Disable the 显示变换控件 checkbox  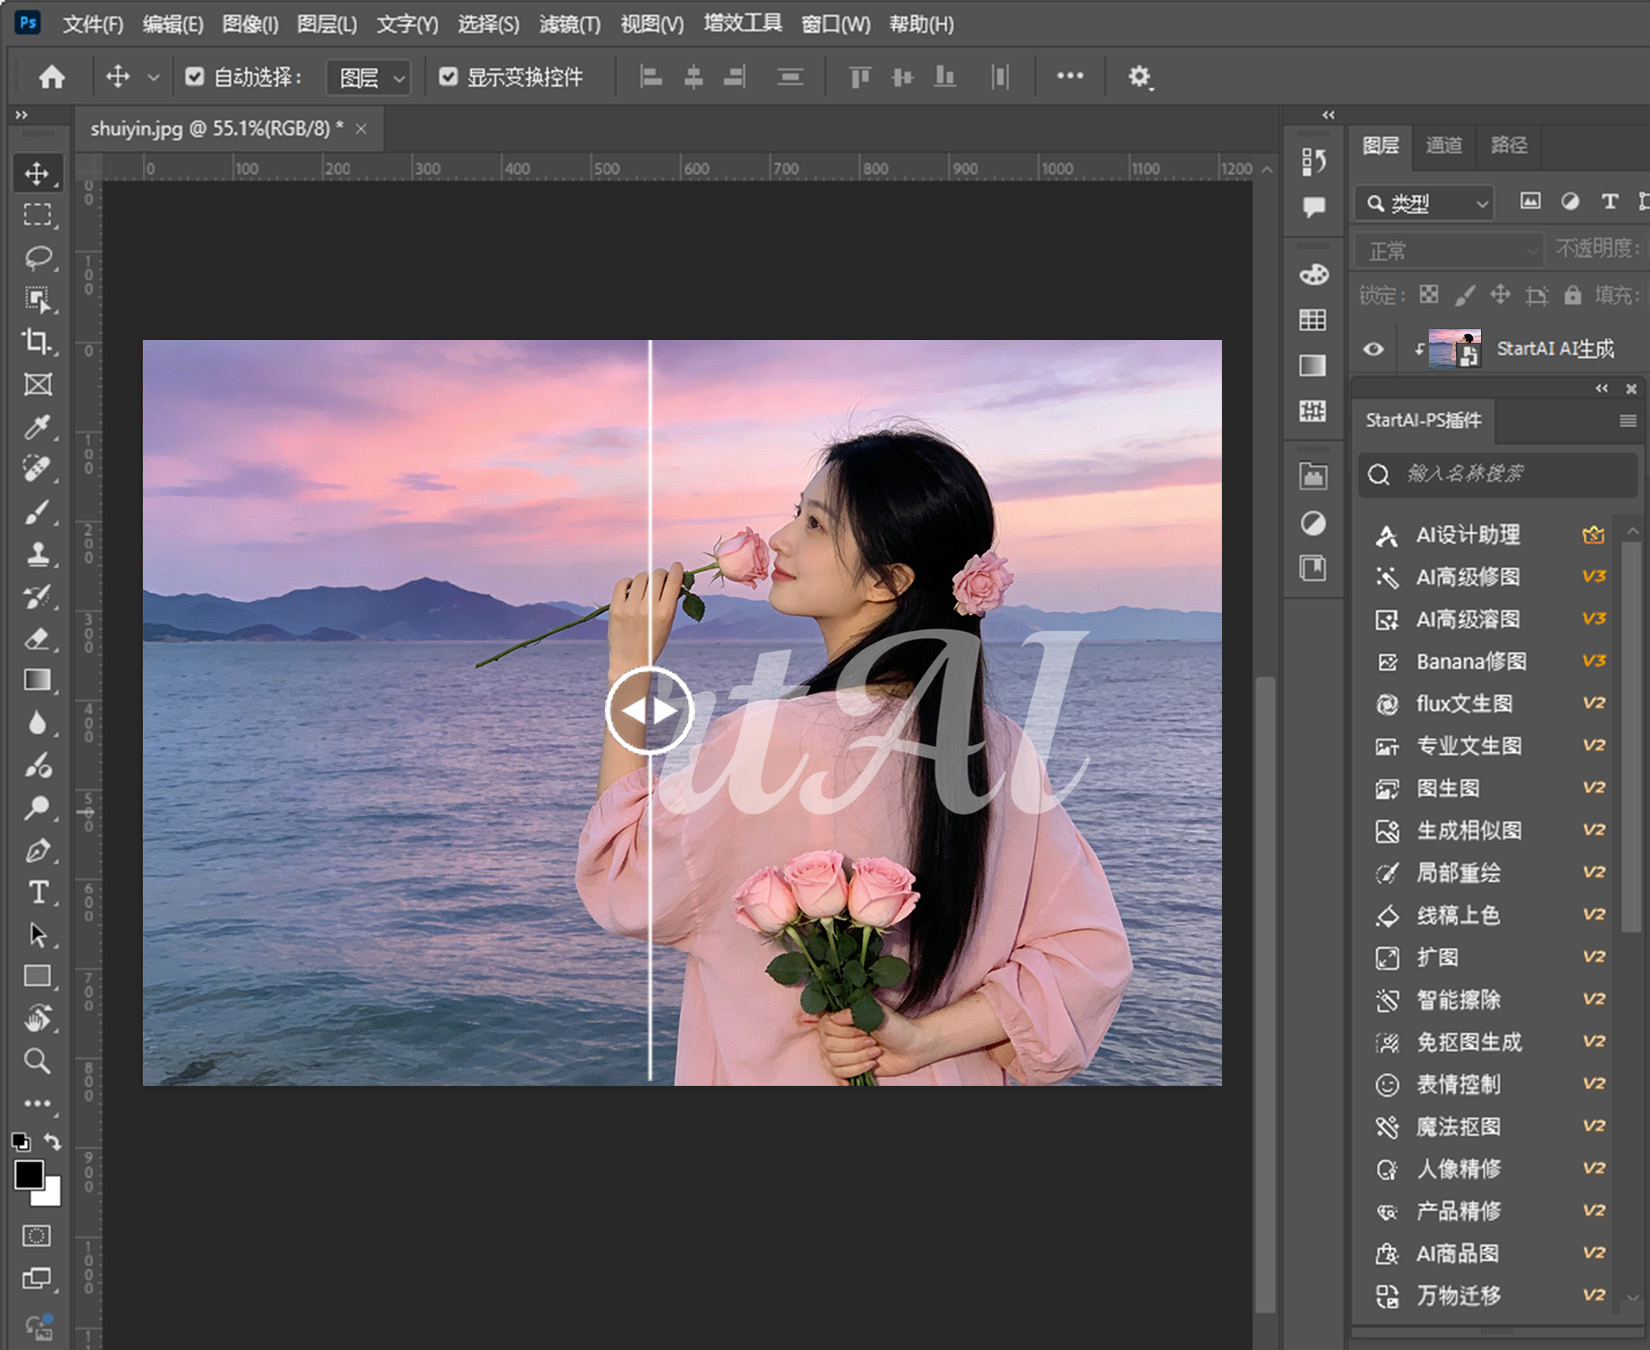tap(449, 77)
